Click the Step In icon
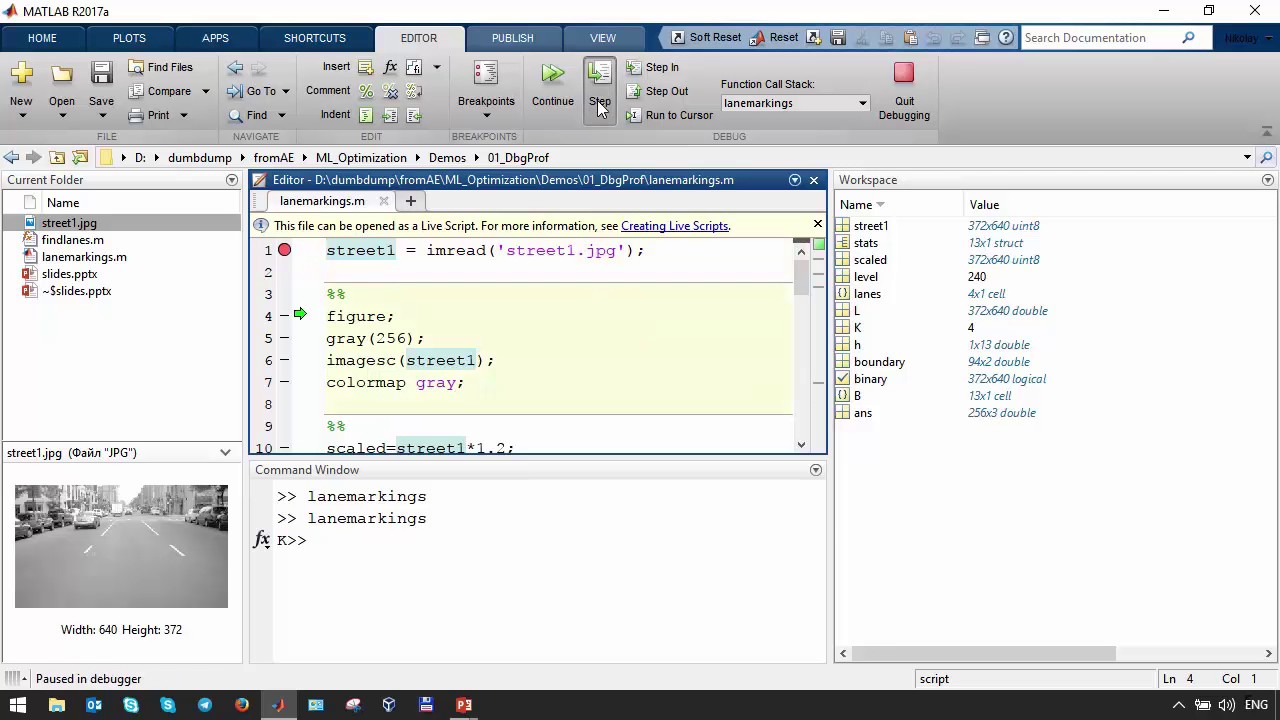Screen dimensions: 1280x720 634,67
